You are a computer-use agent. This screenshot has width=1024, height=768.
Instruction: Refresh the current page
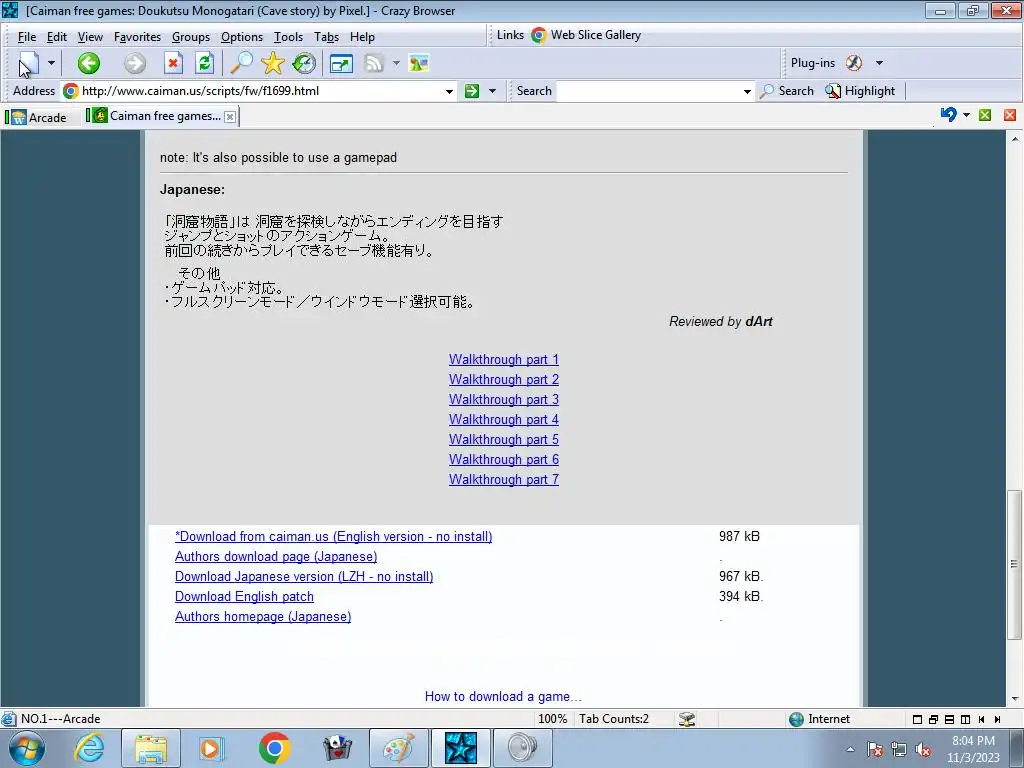(x=204, y=63)
